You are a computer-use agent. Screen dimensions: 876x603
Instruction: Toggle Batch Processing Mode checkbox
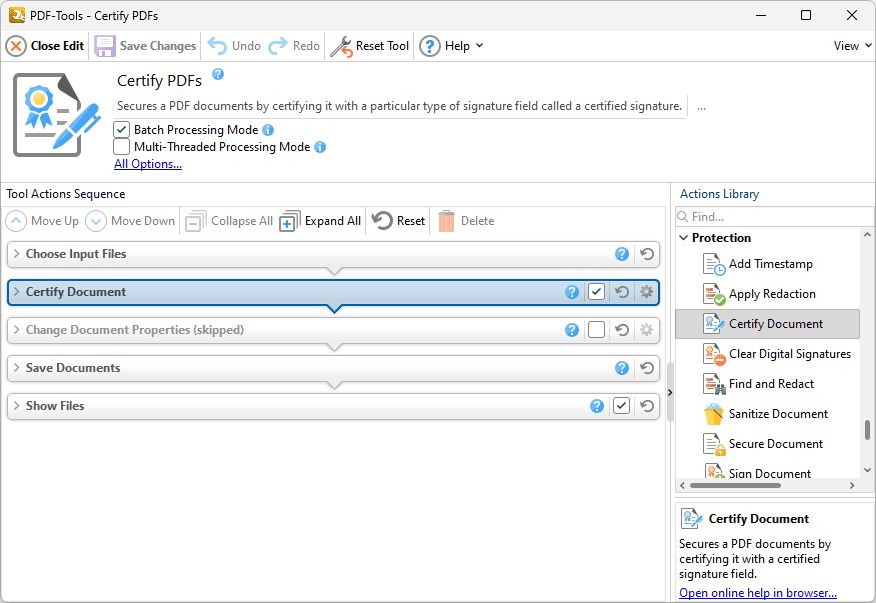(x=121, y=130)
